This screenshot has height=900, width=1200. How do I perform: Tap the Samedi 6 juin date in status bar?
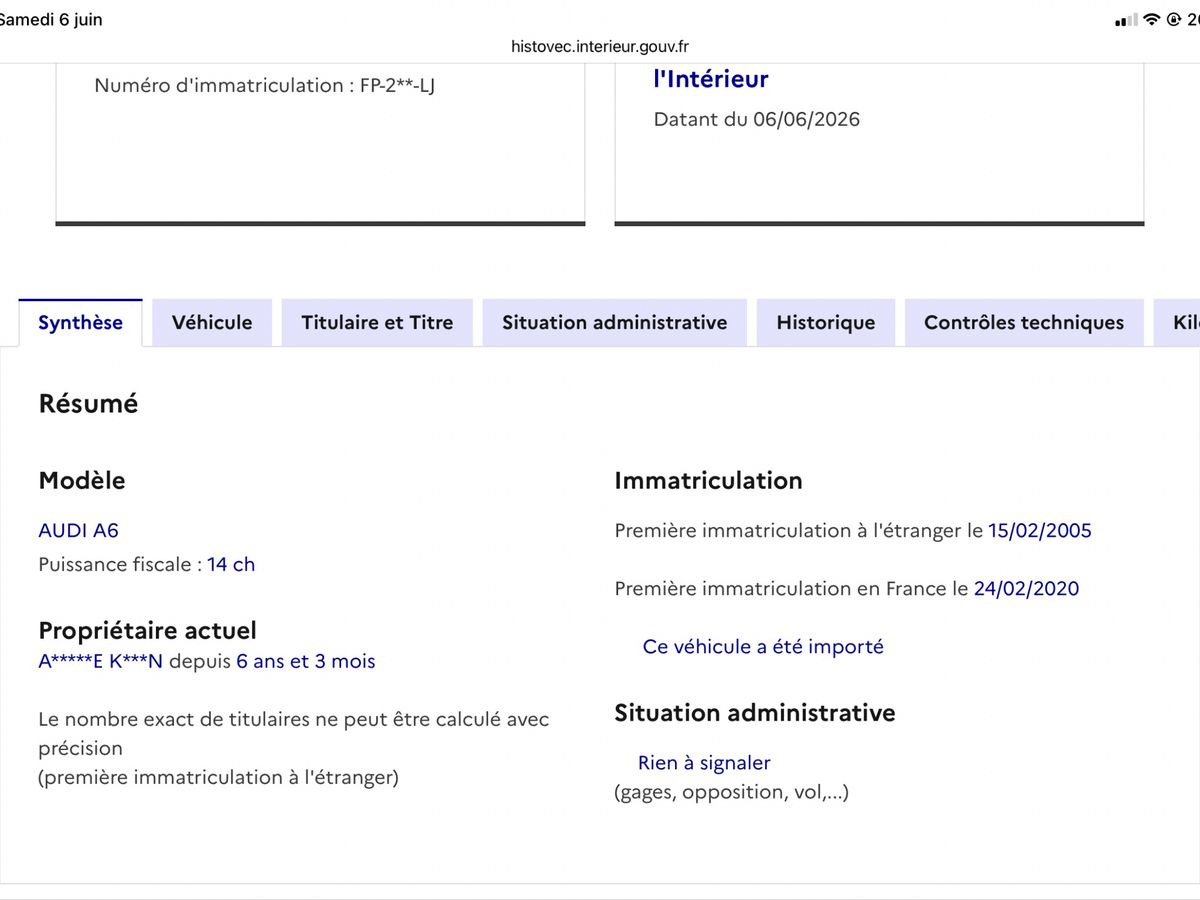(x=50, y=19)
